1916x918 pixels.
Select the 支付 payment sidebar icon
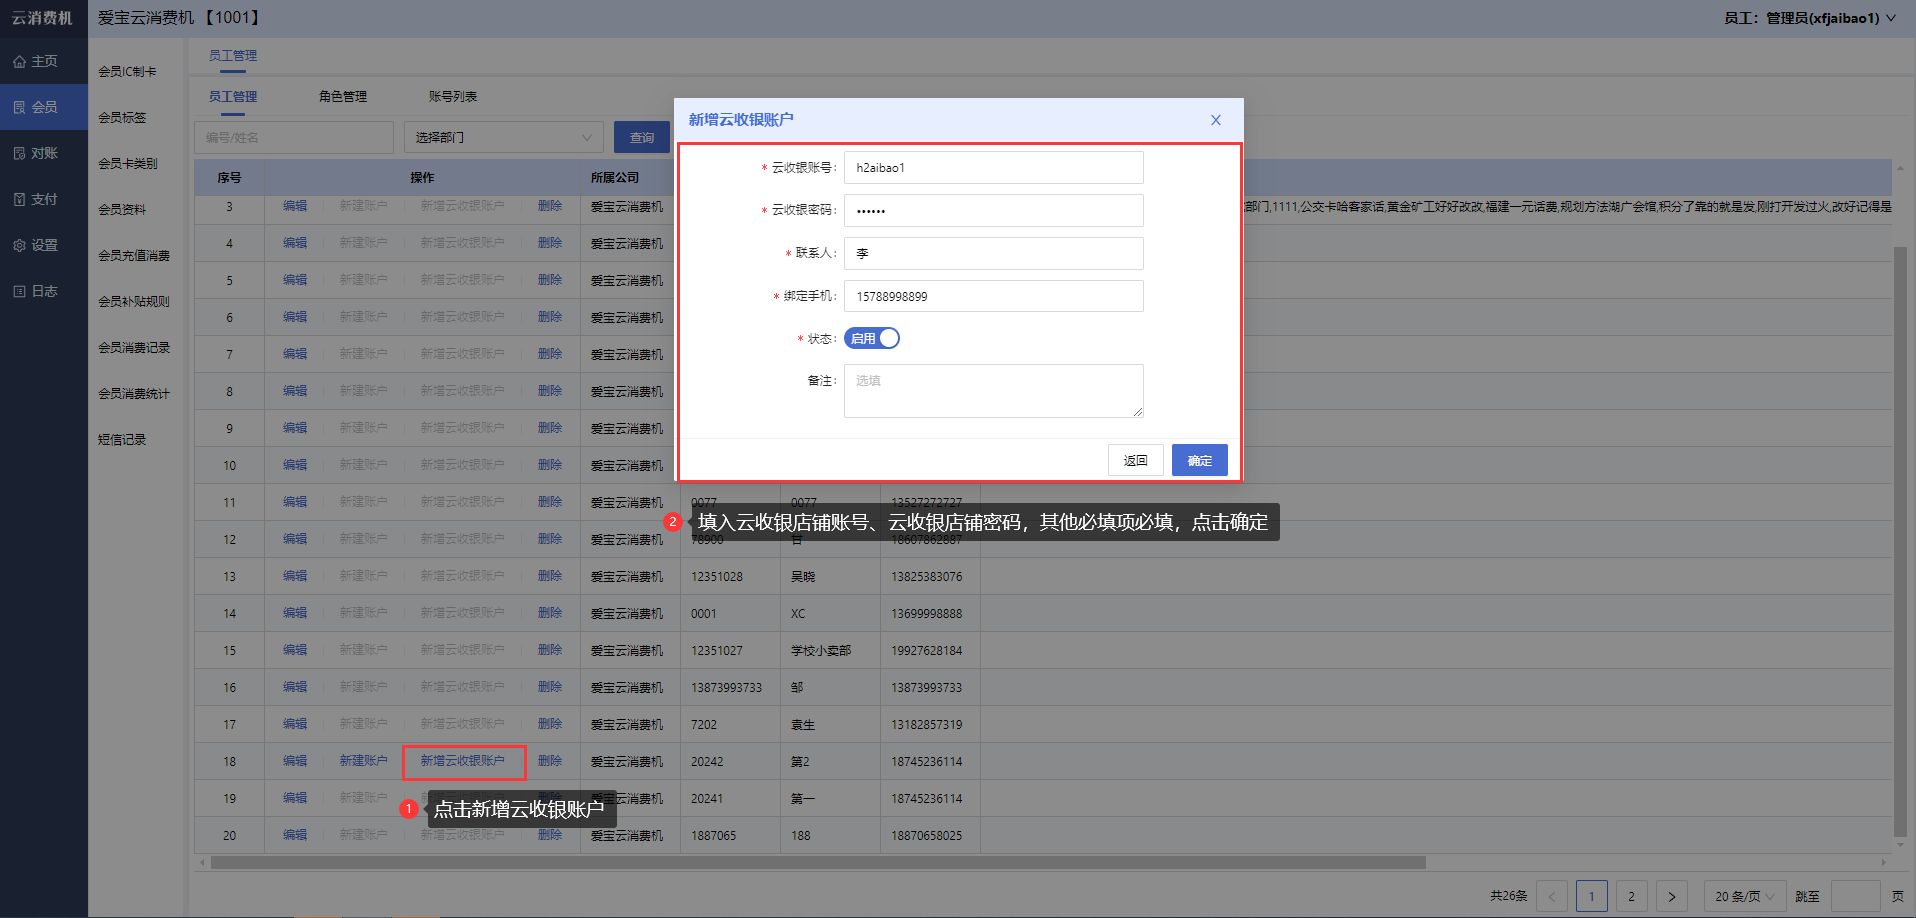pos(20,200)
